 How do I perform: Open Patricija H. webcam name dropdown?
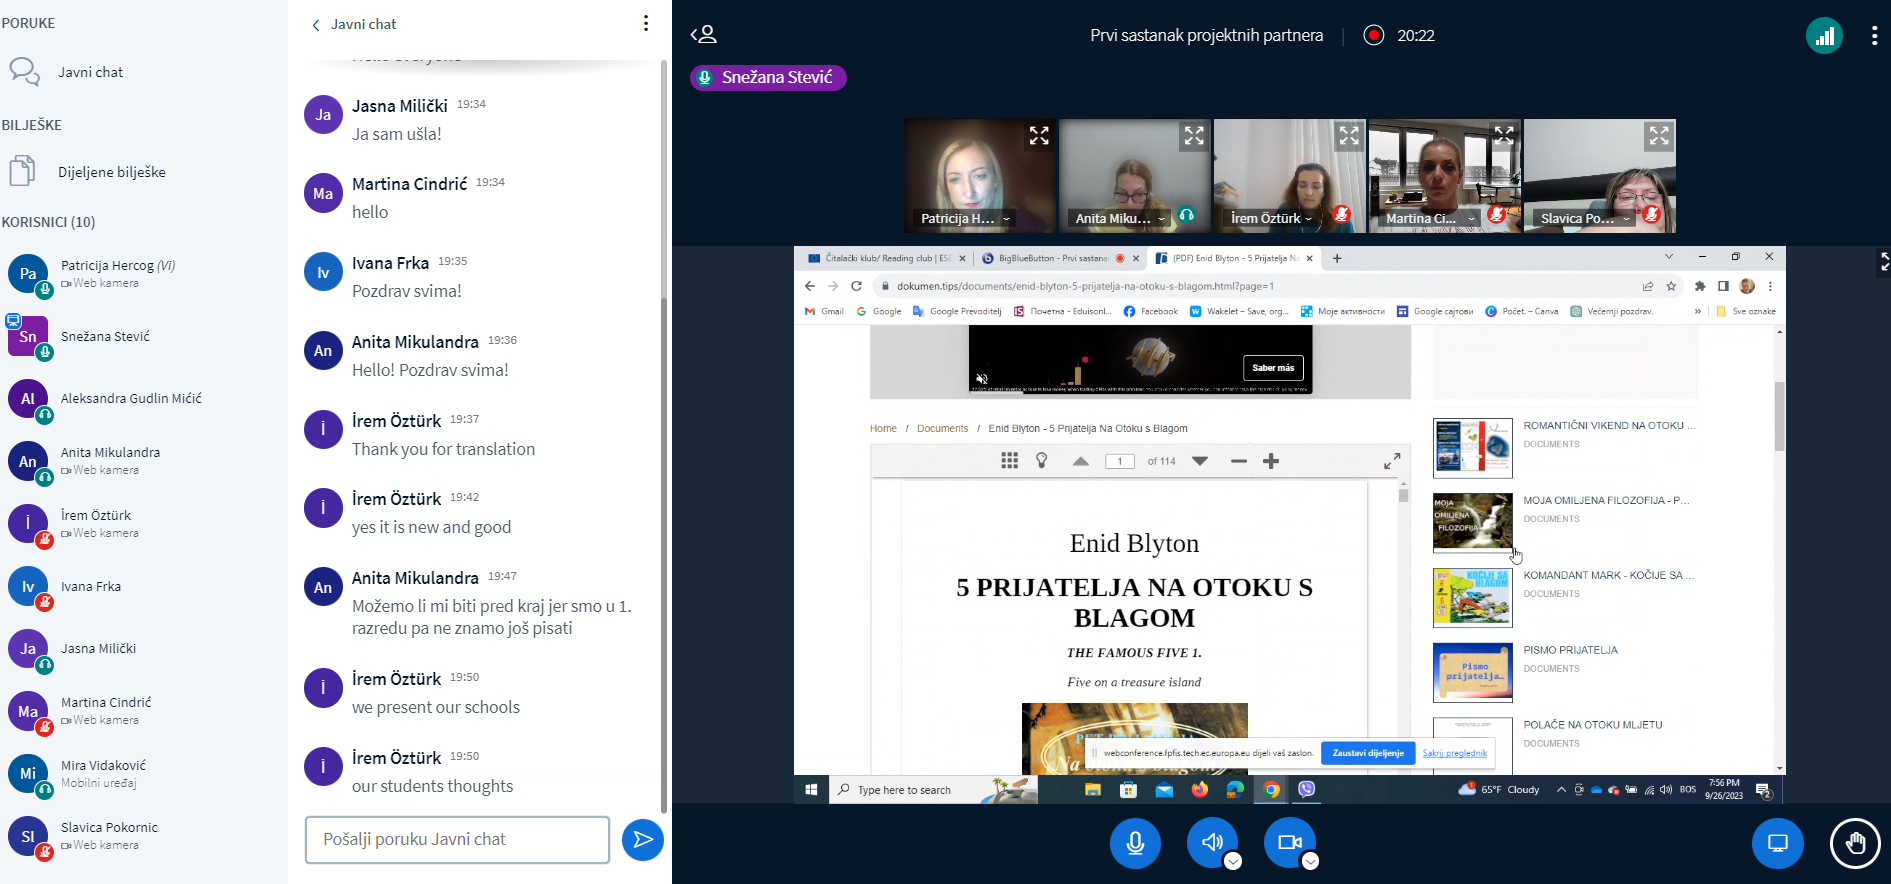coord(964,218)
